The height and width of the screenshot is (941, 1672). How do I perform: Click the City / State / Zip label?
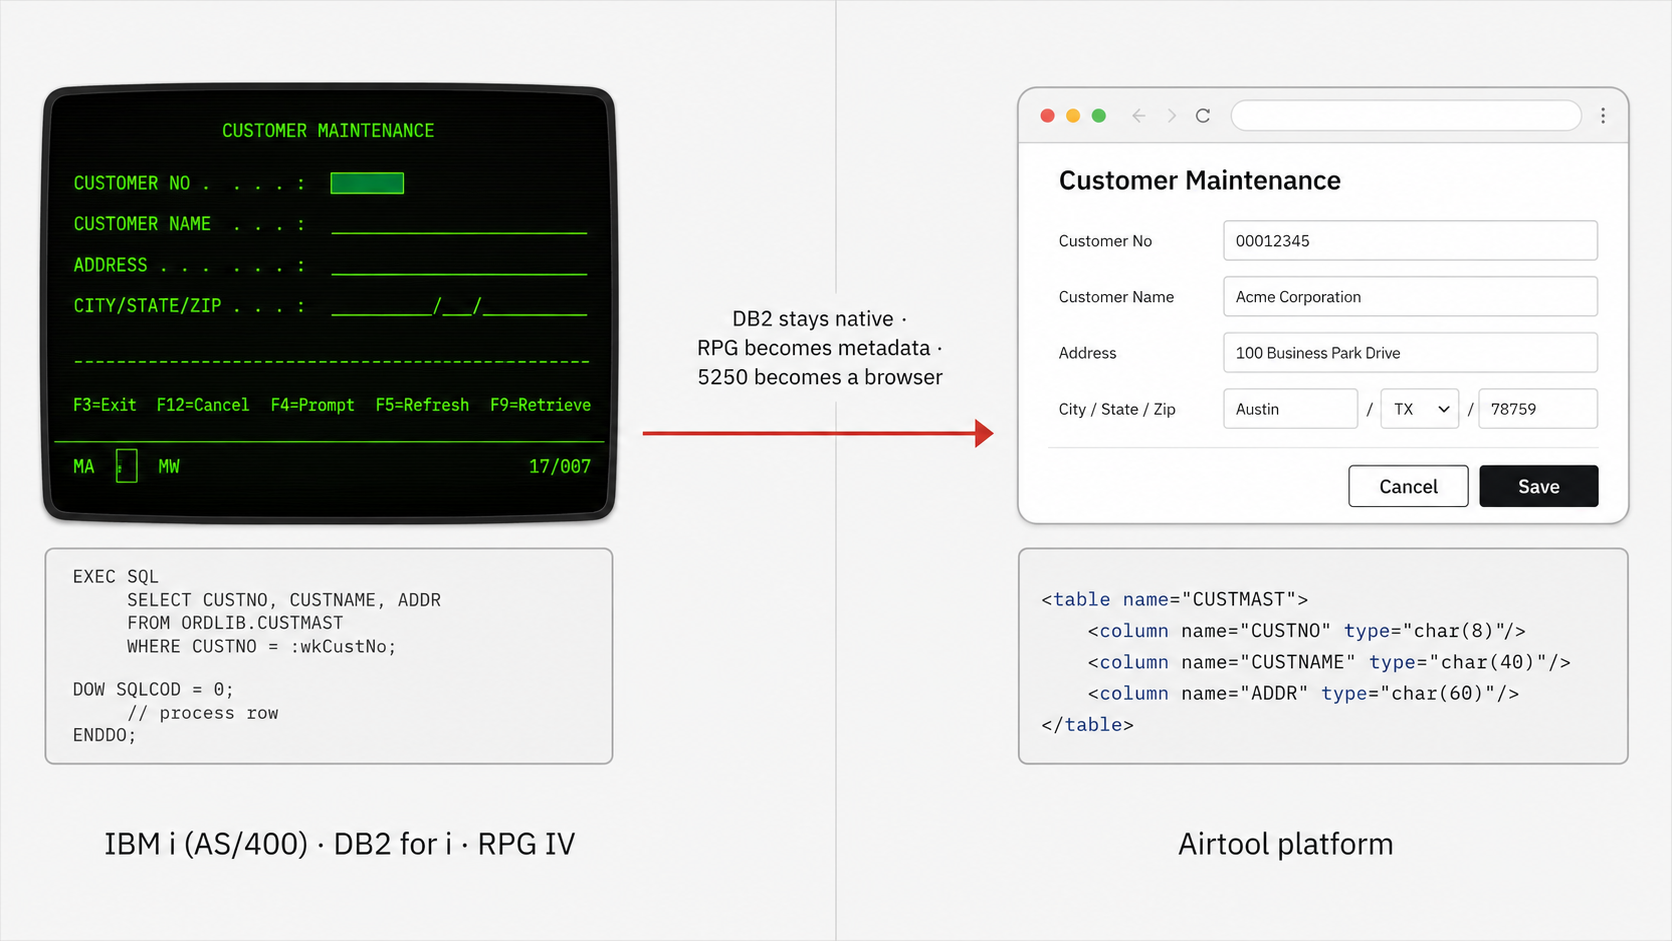[1117, 409]
